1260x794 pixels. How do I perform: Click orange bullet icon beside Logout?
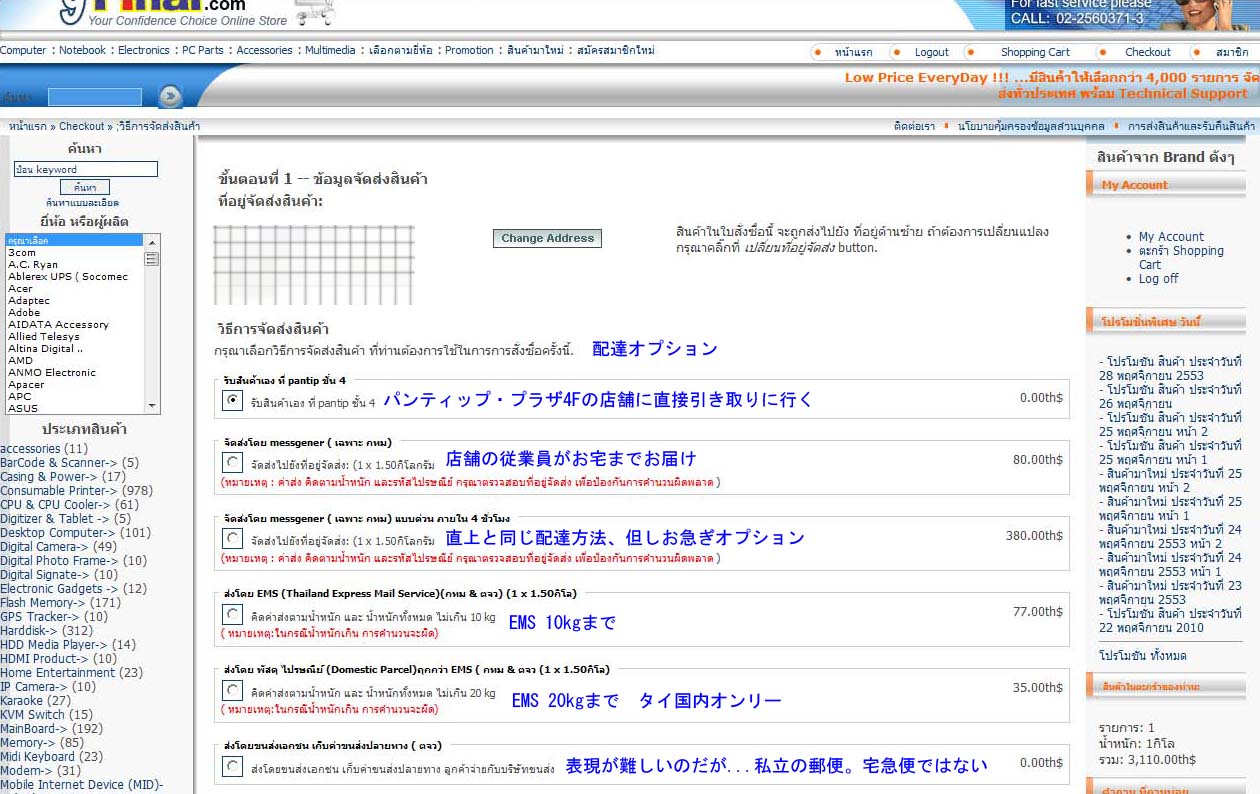tap(896, 52)
